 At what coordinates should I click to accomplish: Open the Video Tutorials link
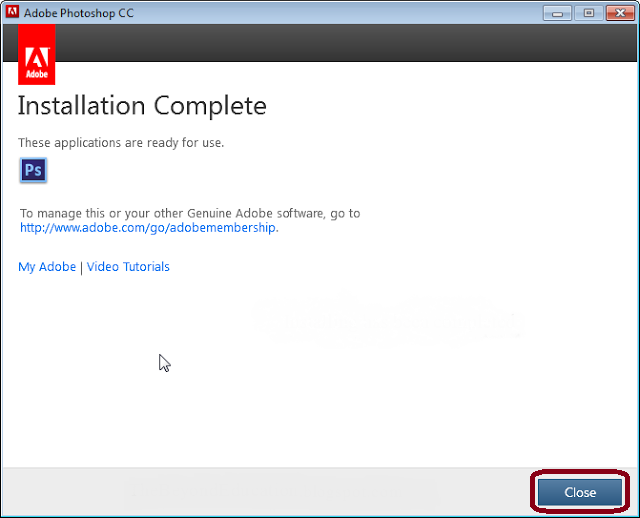tap(128, 267)
